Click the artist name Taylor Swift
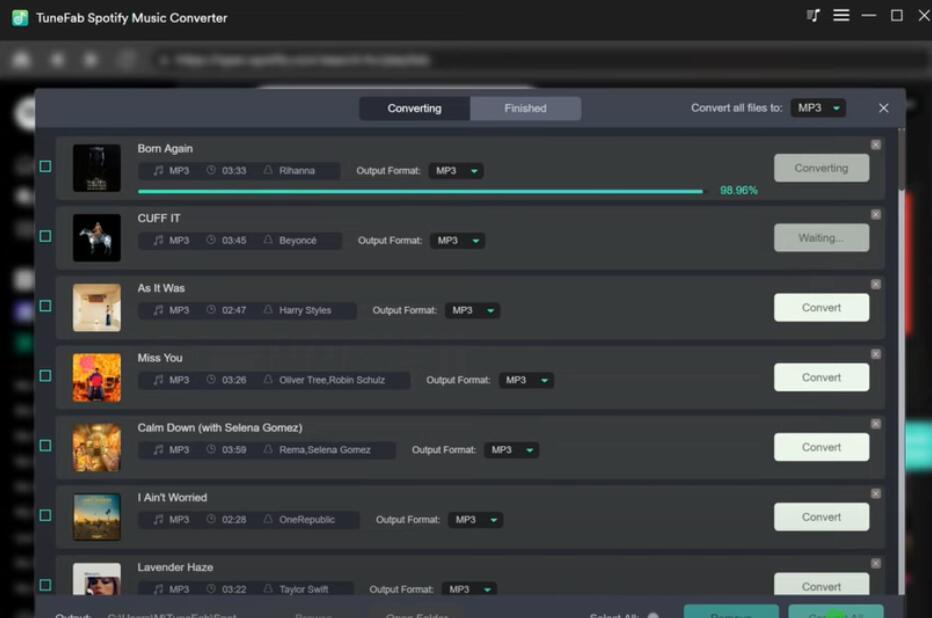Image resolution: width=932 pixels, height=618 pixels. [304, 589]
